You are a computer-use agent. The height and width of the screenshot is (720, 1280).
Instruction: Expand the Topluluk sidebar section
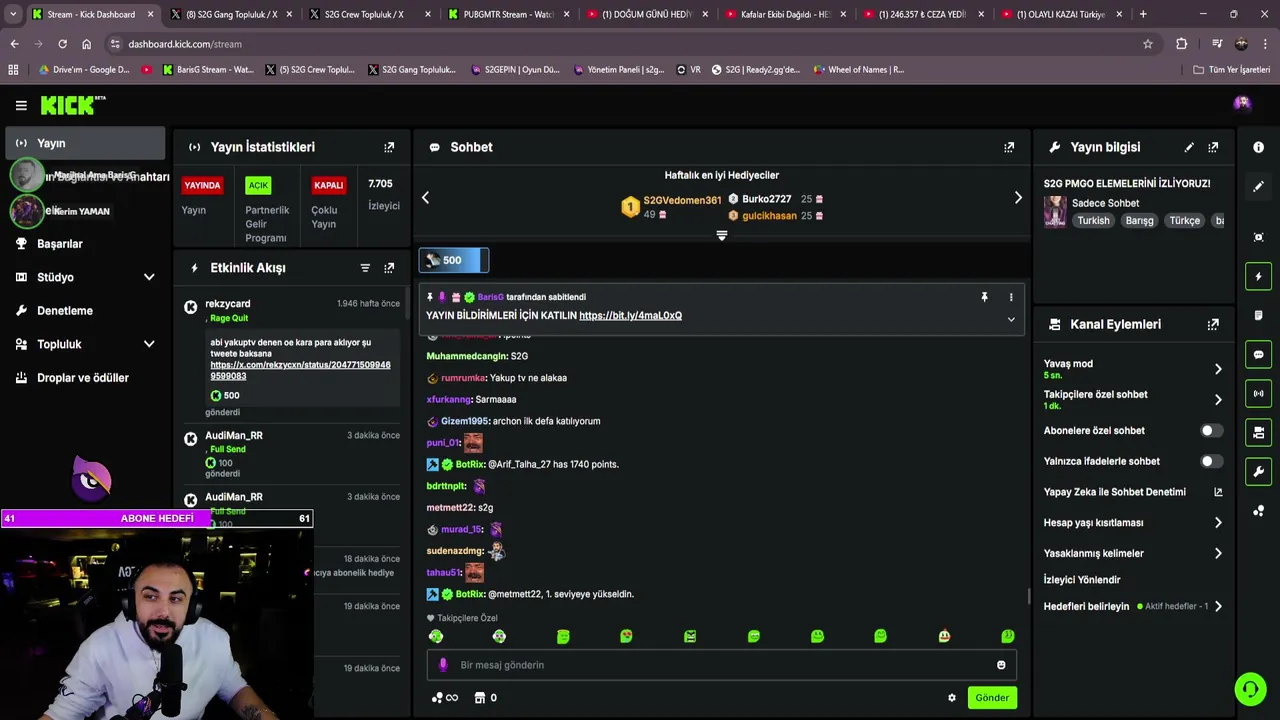click(x=149, y=344)
